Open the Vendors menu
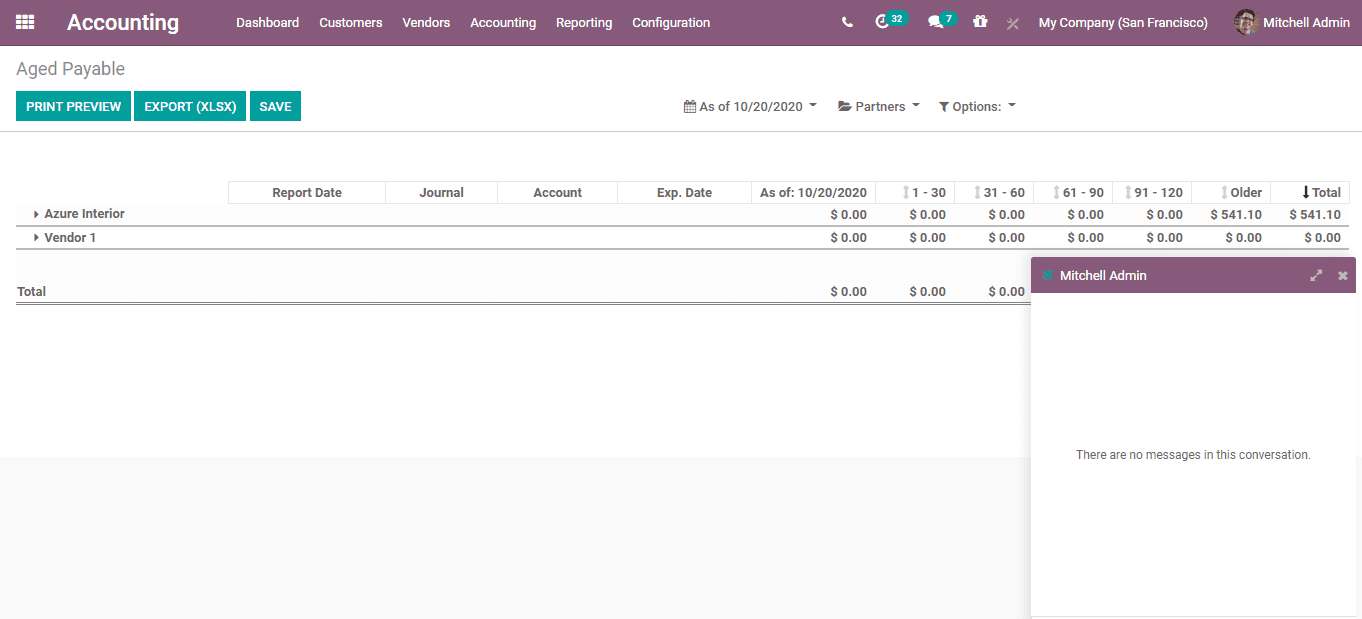1362x619 pixels. (426, 22)
